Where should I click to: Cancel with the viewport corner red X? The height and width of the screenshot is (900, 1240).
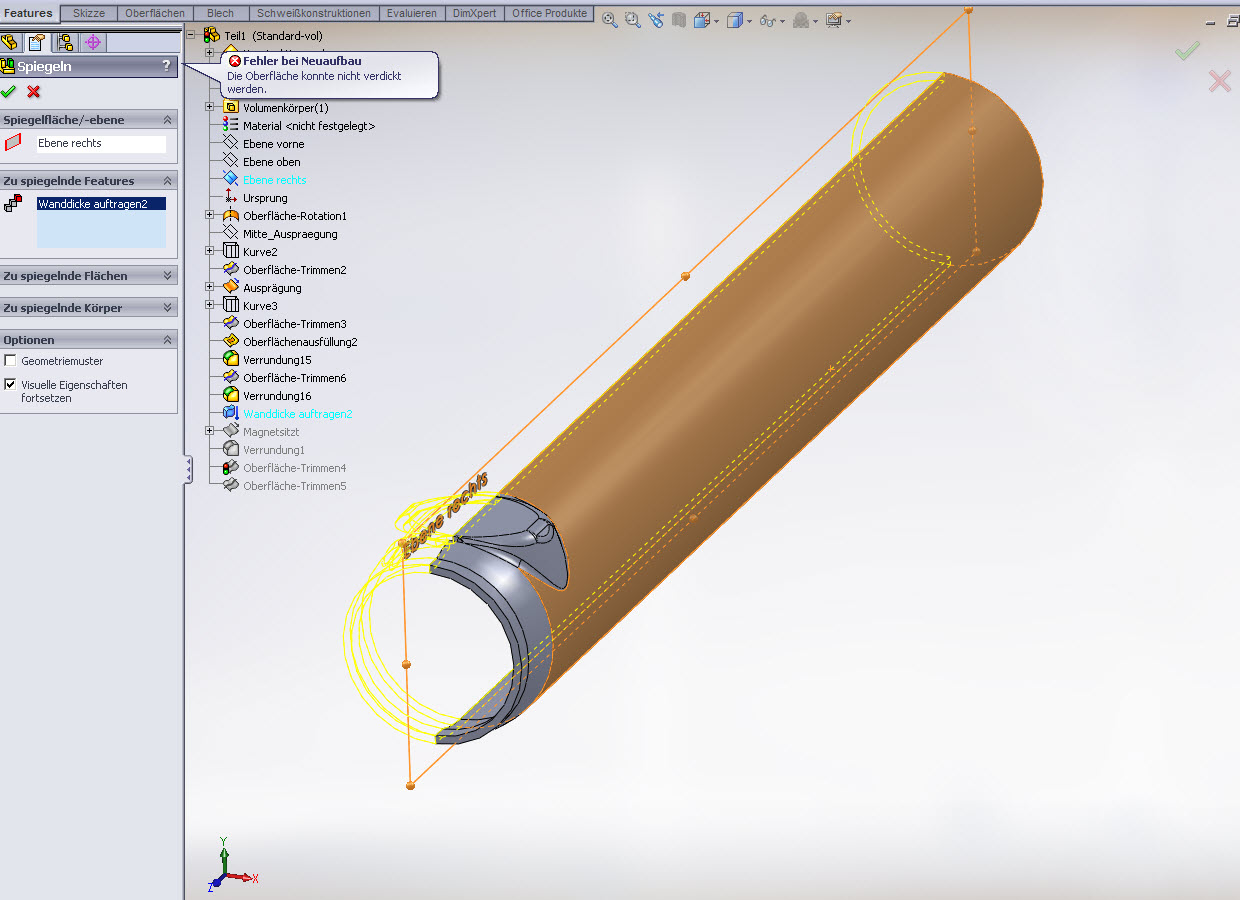[x=1220, y=81]
